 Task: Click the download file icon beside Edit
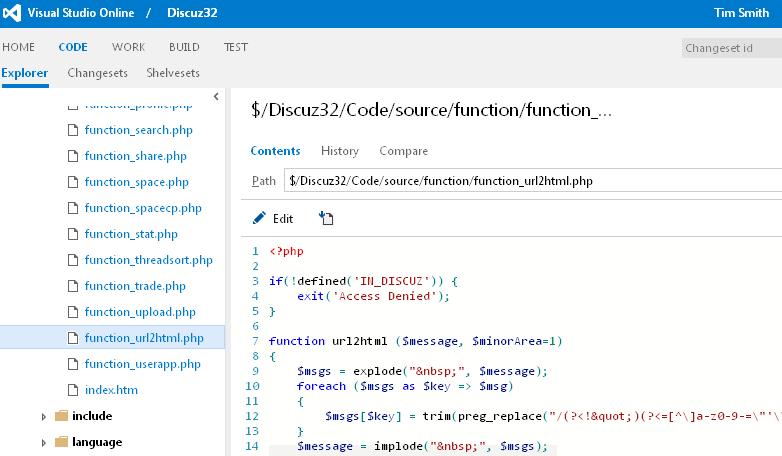(x=326, y=218)
